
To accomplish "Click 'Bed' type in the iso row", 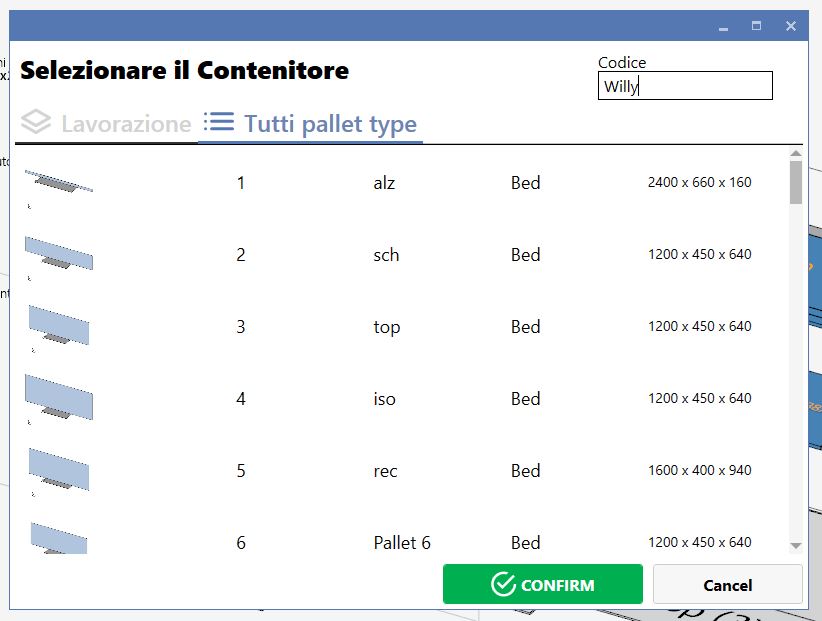I will (x=526, y=399).
